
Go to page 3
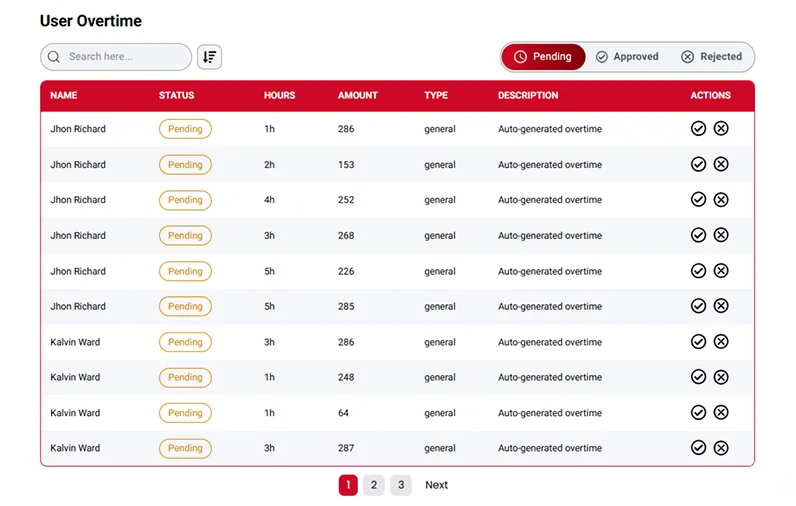(401, 485)
